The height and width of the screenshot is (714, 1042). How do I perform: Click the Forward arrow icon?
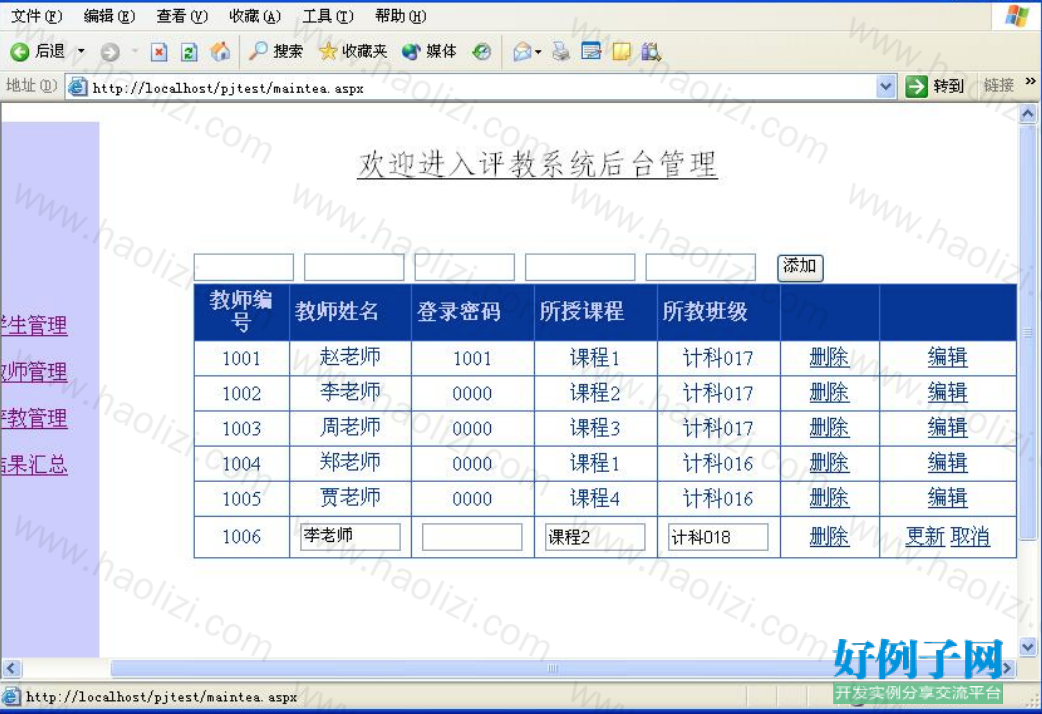[x=110, y=52]
